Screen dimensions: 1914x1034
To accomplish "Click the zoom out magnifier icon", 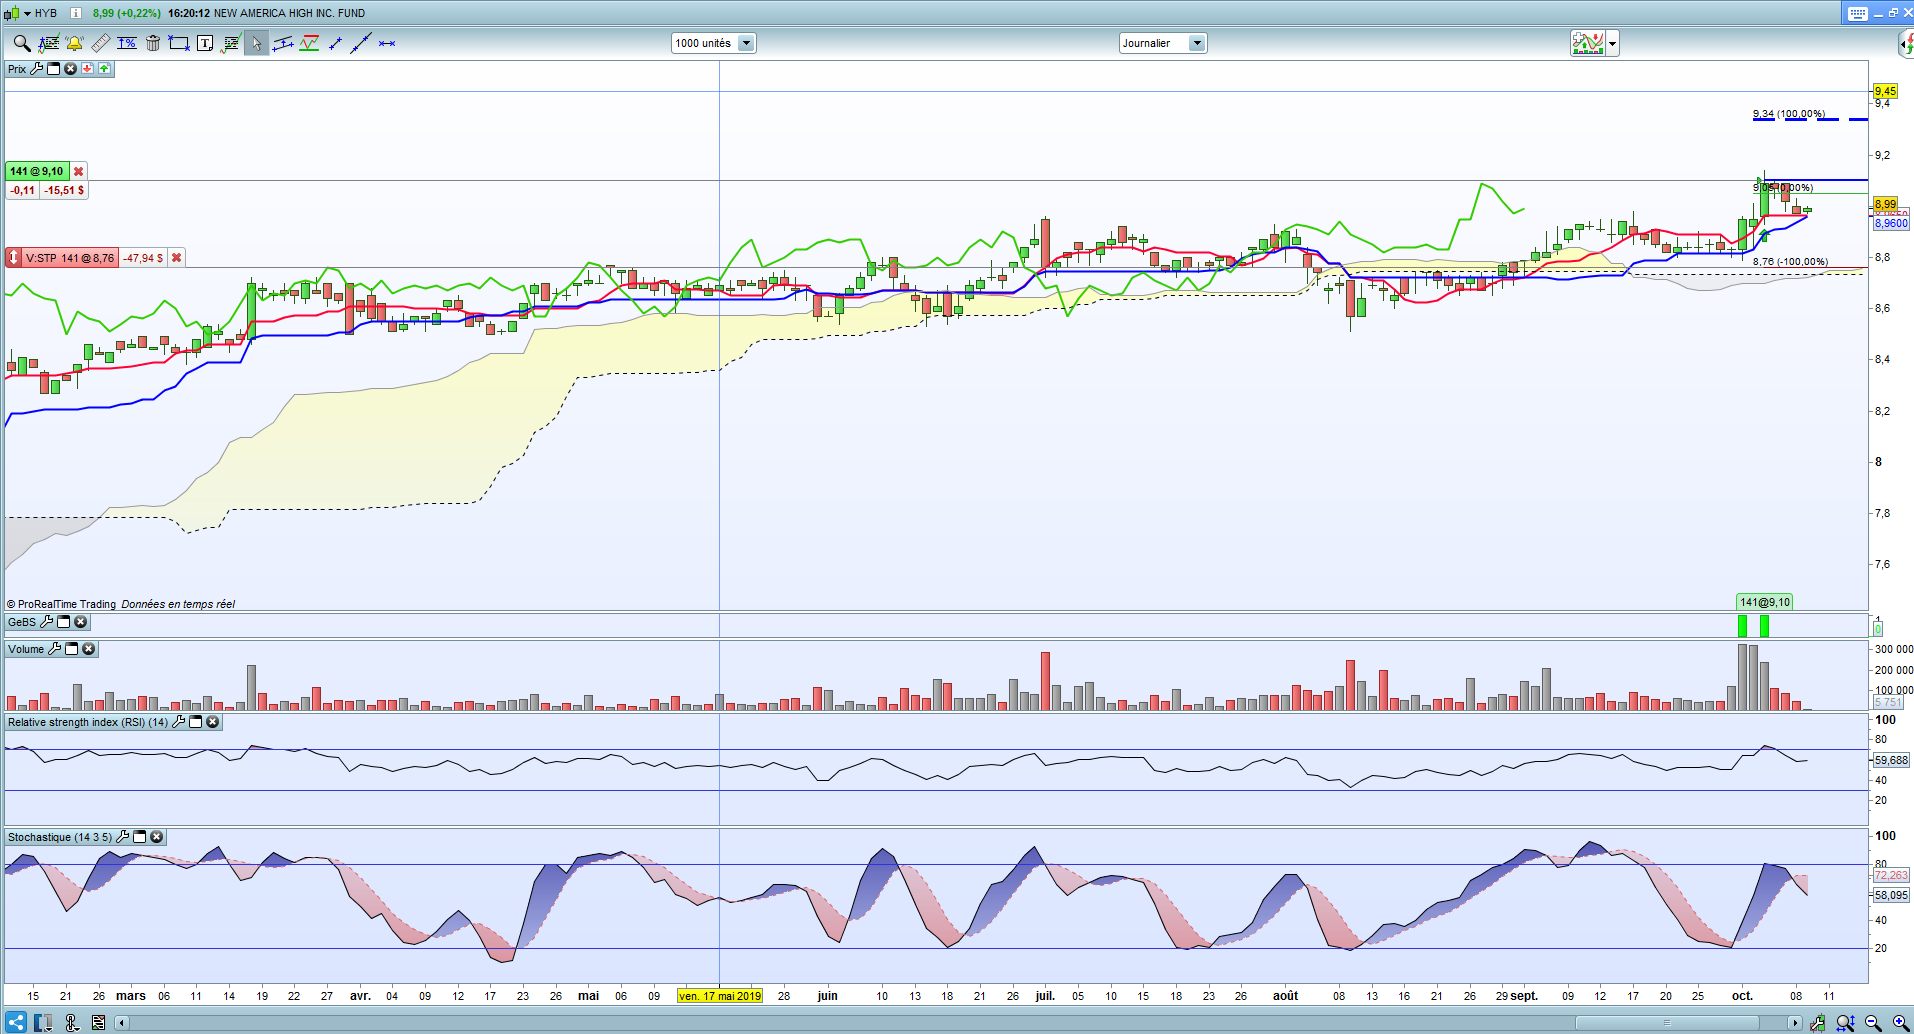I will point(1872,1022).
